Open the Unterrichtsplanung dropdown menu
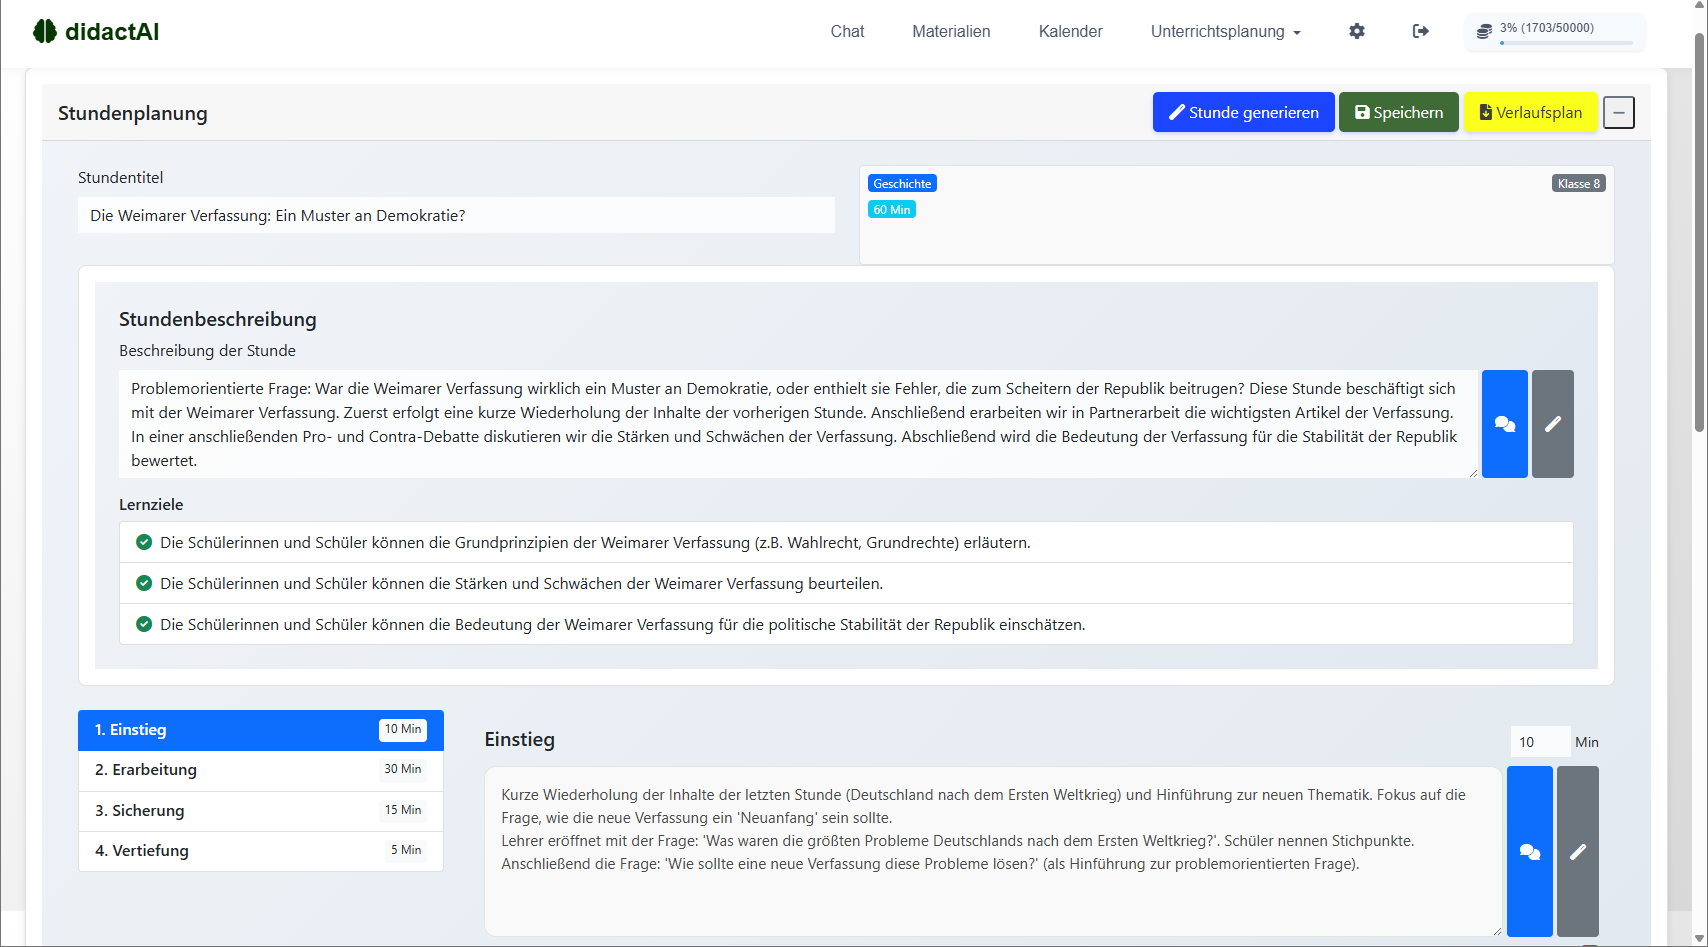The image size is (1708, 947). [x=1226, y=31]
